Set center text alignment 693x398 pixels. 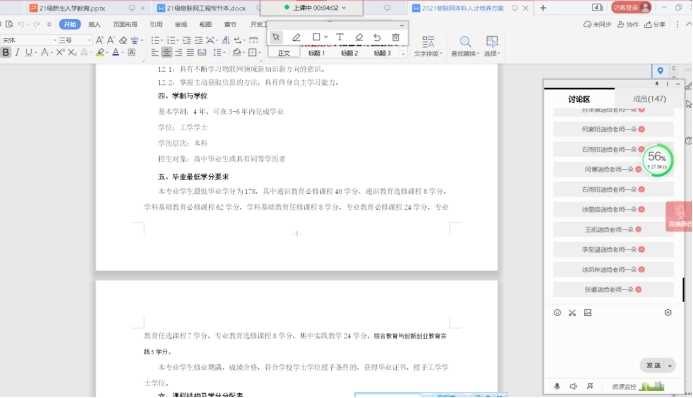tap(167, 53)
